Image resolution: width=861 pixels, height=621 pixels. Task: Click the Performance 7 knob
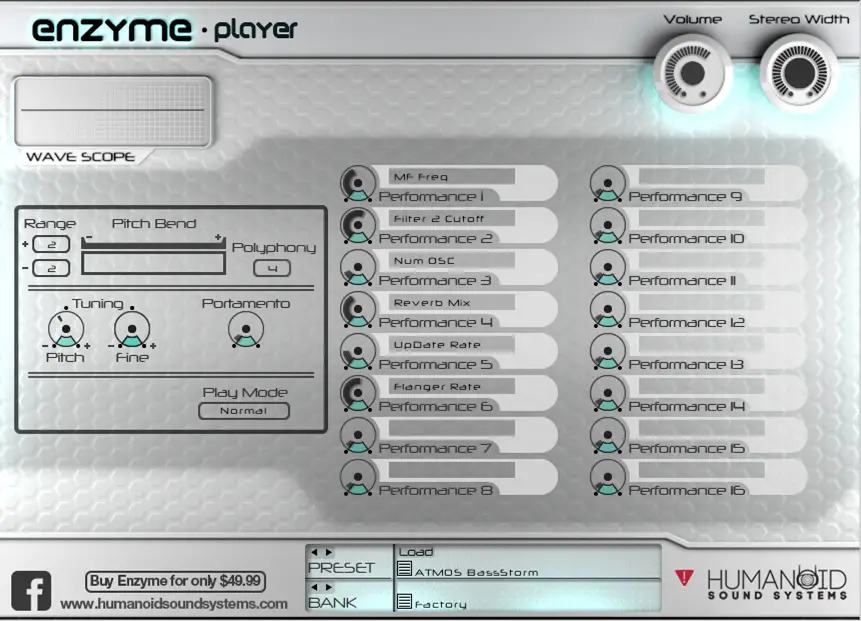pos(358,435)
